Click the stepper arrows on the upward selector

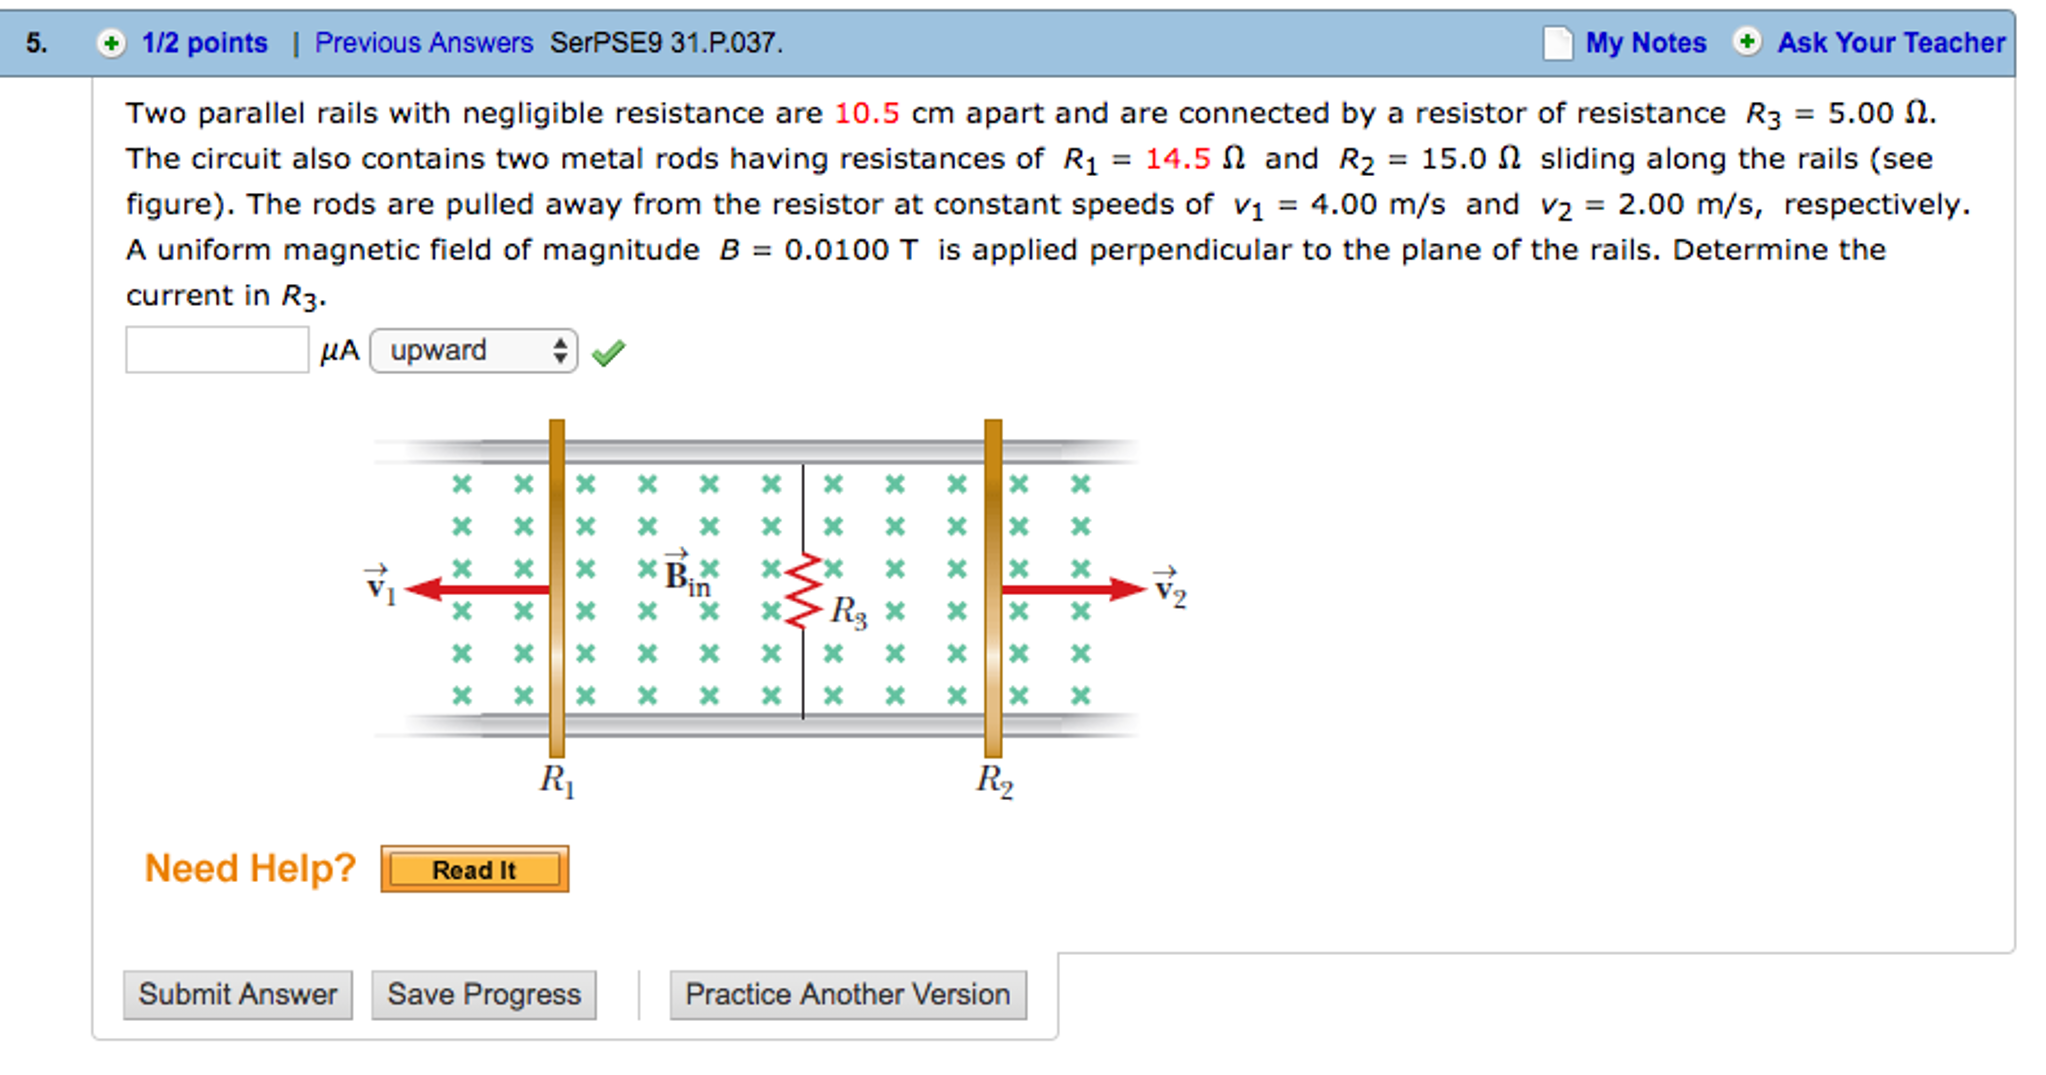pos(560,351)
